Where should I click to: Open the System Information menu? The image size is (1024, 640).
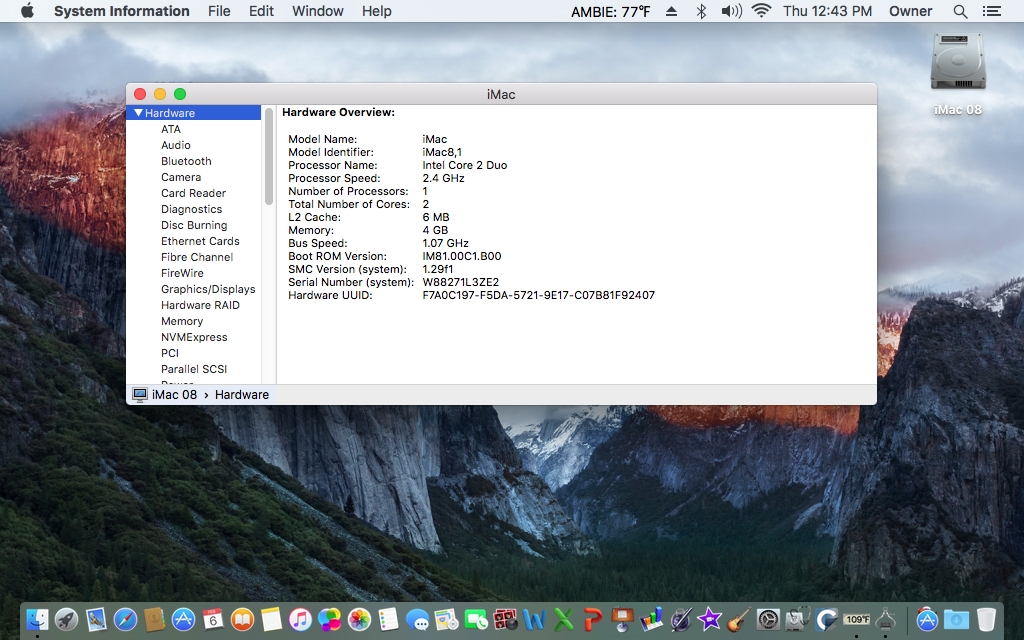(x=121, y=11)
